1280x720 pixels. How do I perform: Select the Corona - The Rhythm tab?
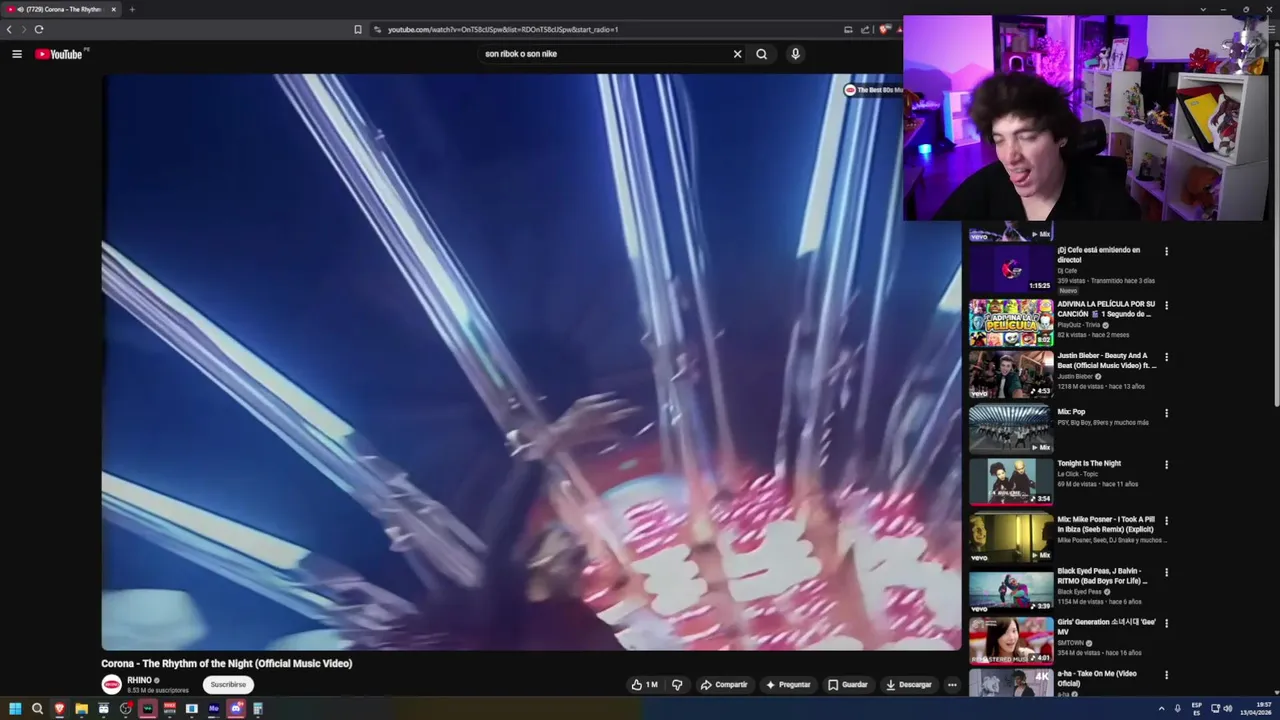pyautogui.click(x=62, y=9)
